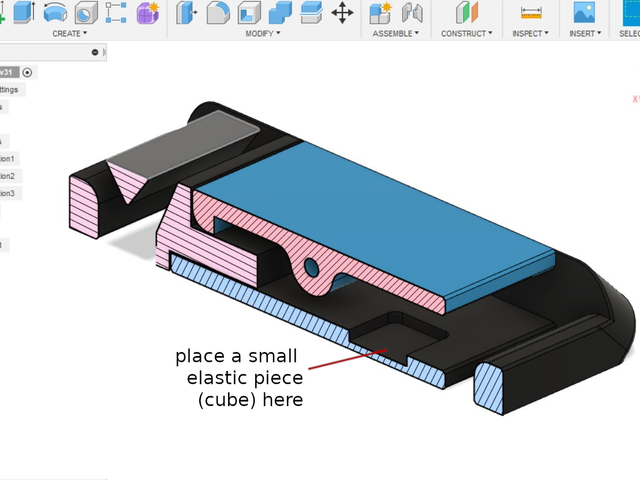The width and height of the screenshot is (640, 480).
Task: Click the circular pivot hole in the section
Action: (x=312, y=267)
